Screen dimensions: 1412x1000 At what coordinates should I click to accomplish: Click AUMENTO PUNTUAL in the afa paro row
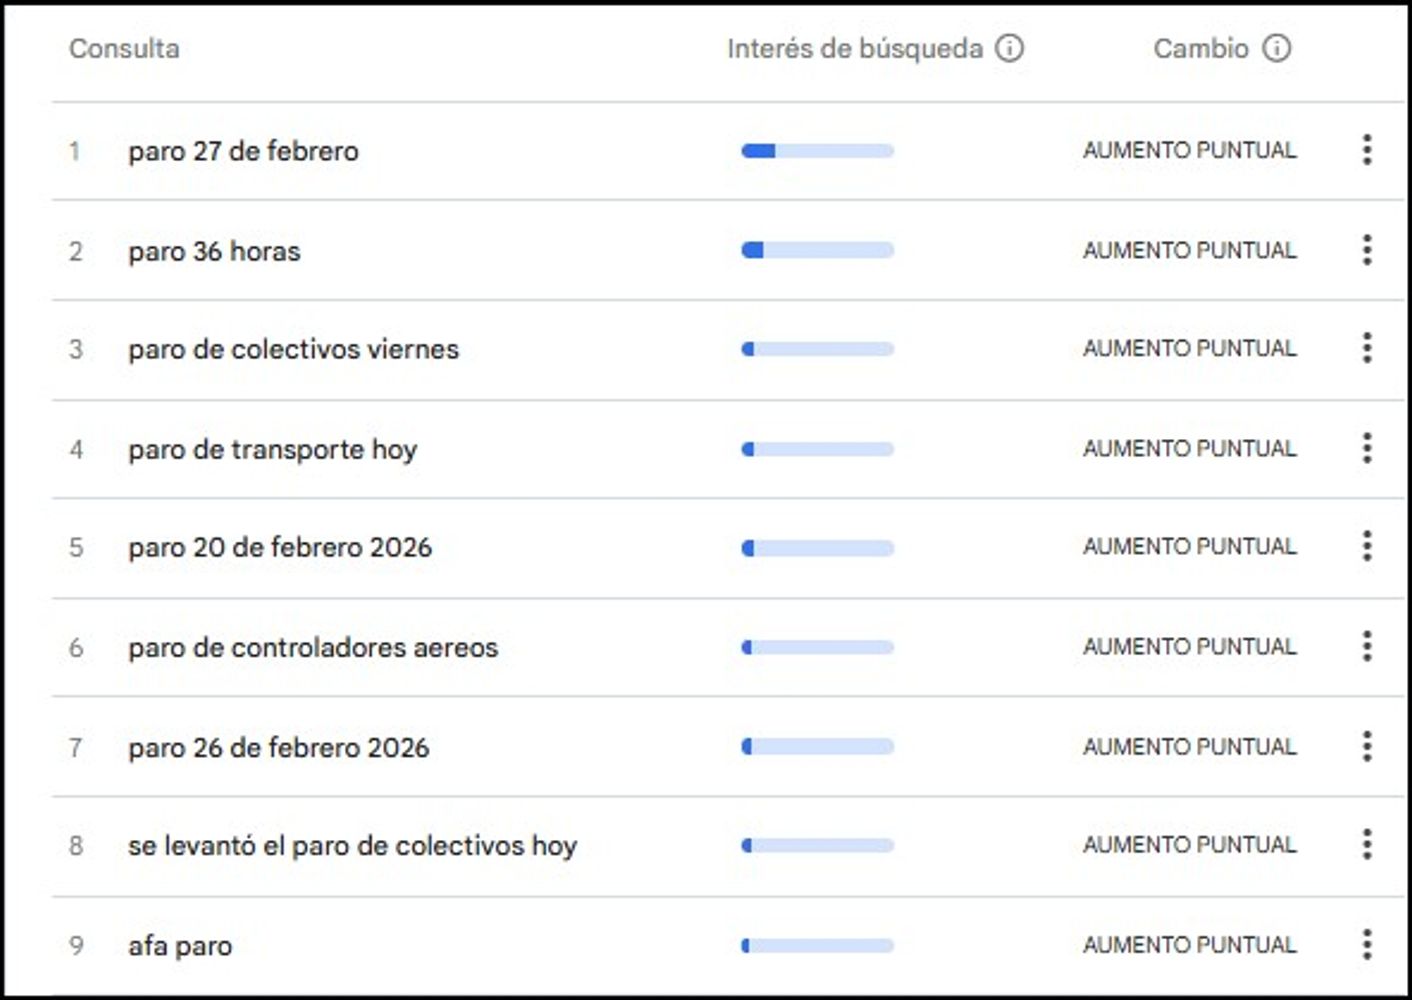click(x=1190, y=944)
